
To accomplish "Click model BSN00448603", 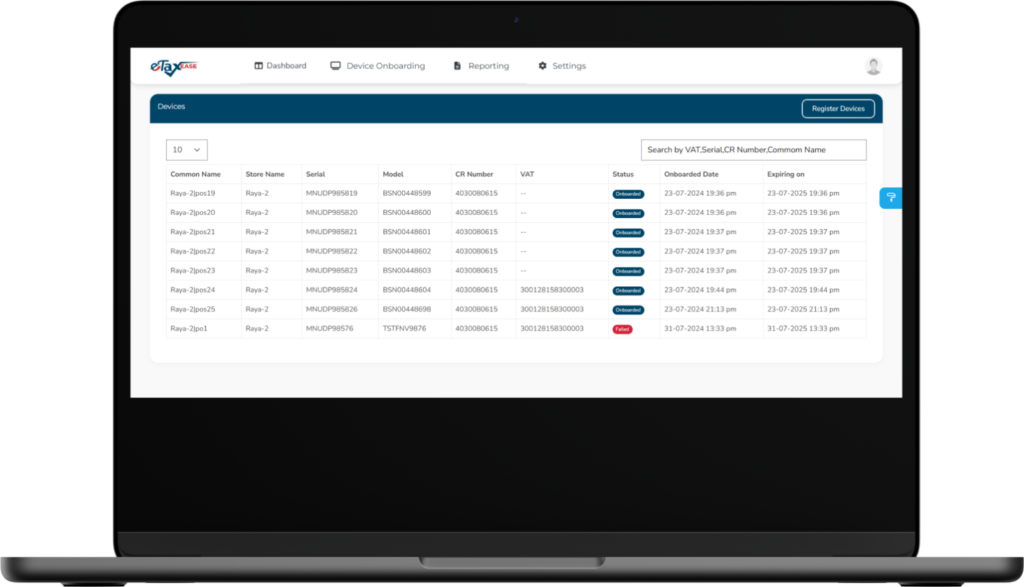I will coord(407,270).
